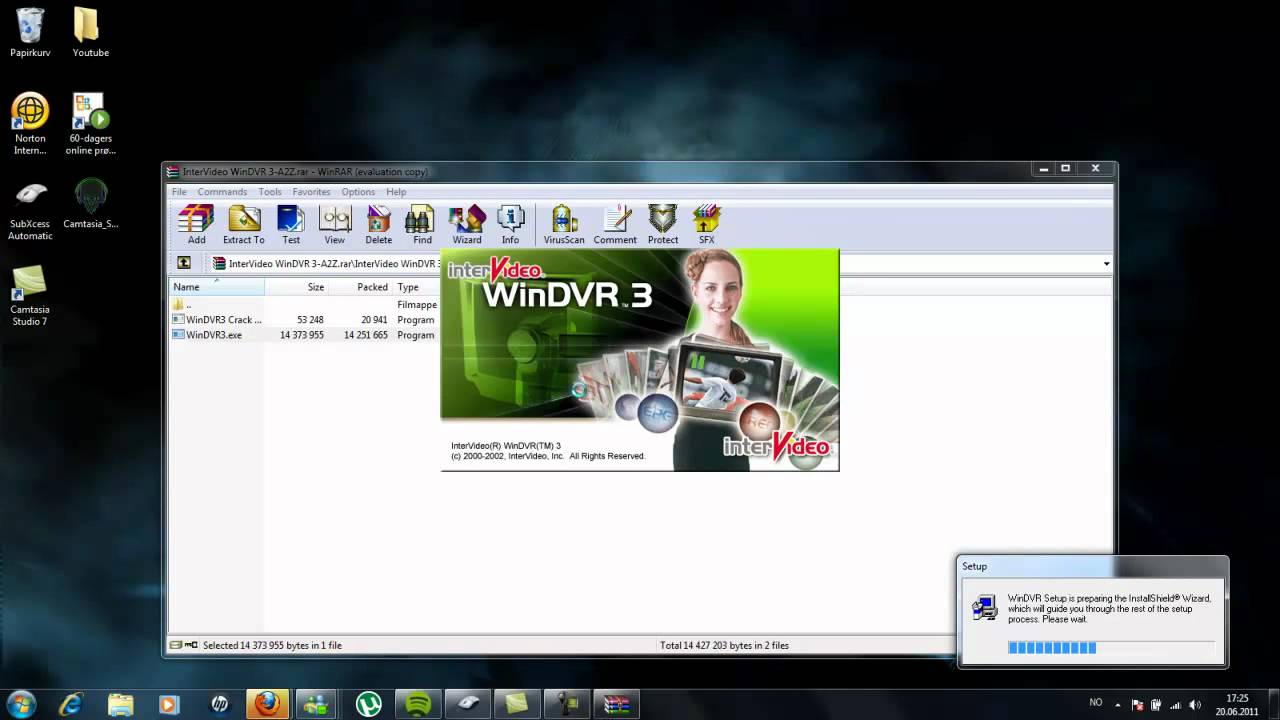Open Windows Explorer from the taskbar
The height and width of the screenshot is (720, 1280).
point(120,705)
